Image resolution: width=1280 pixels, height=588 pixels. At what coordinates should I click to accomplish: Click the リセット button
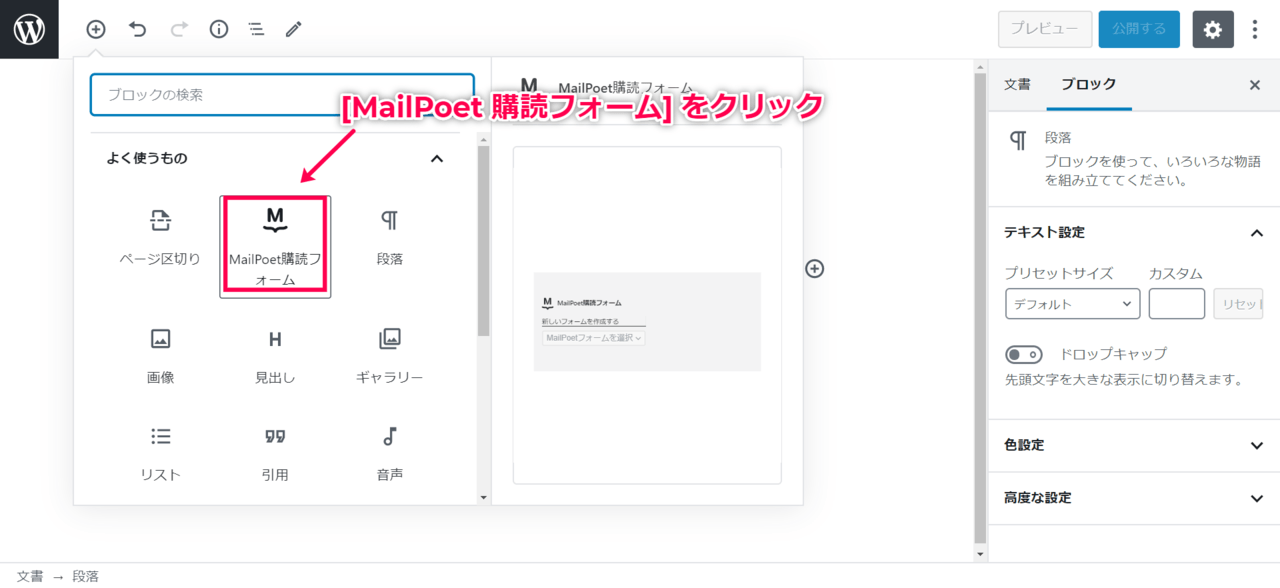point(1238,304)
